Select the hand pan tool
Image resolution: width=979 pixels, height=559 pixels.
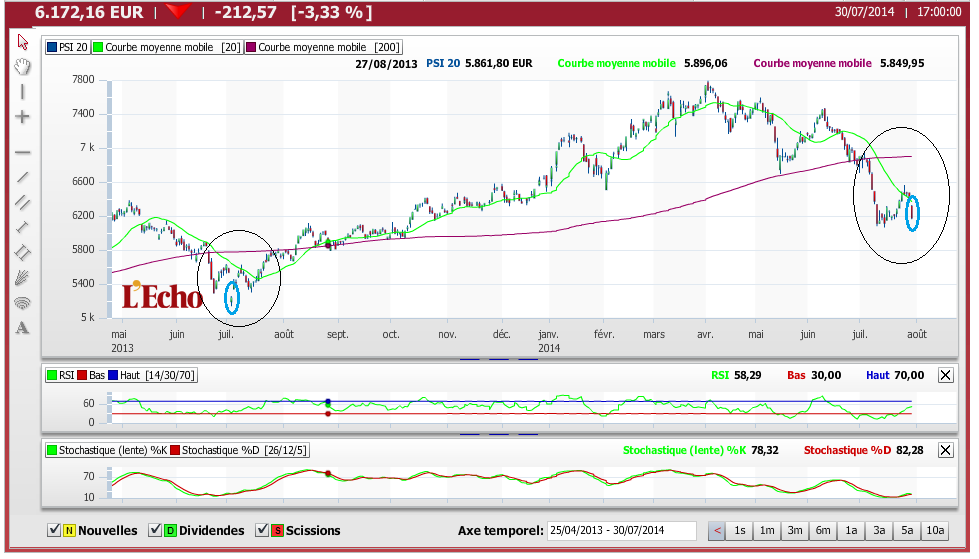coord(23,66)
